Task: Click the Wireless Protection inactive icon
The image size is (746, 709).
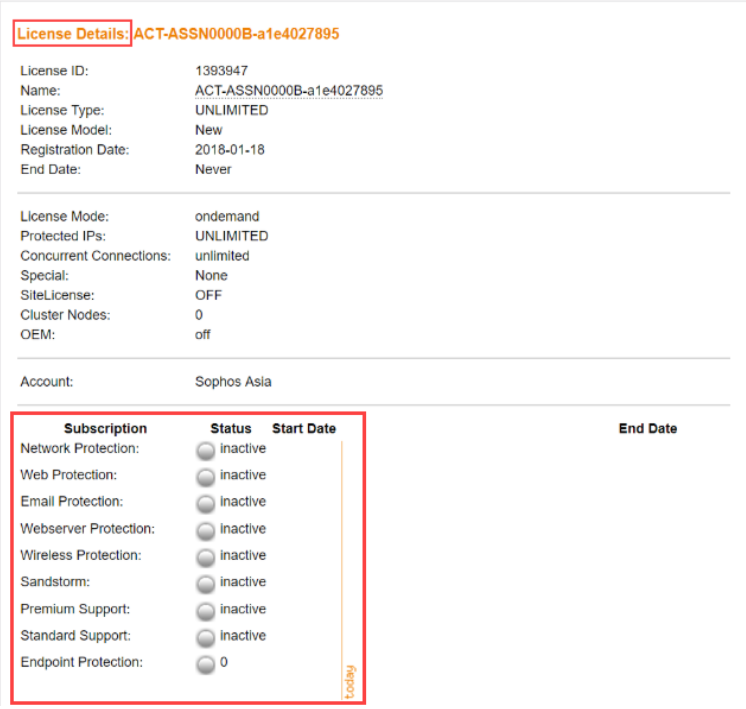Action: click(x=205, y=557)
